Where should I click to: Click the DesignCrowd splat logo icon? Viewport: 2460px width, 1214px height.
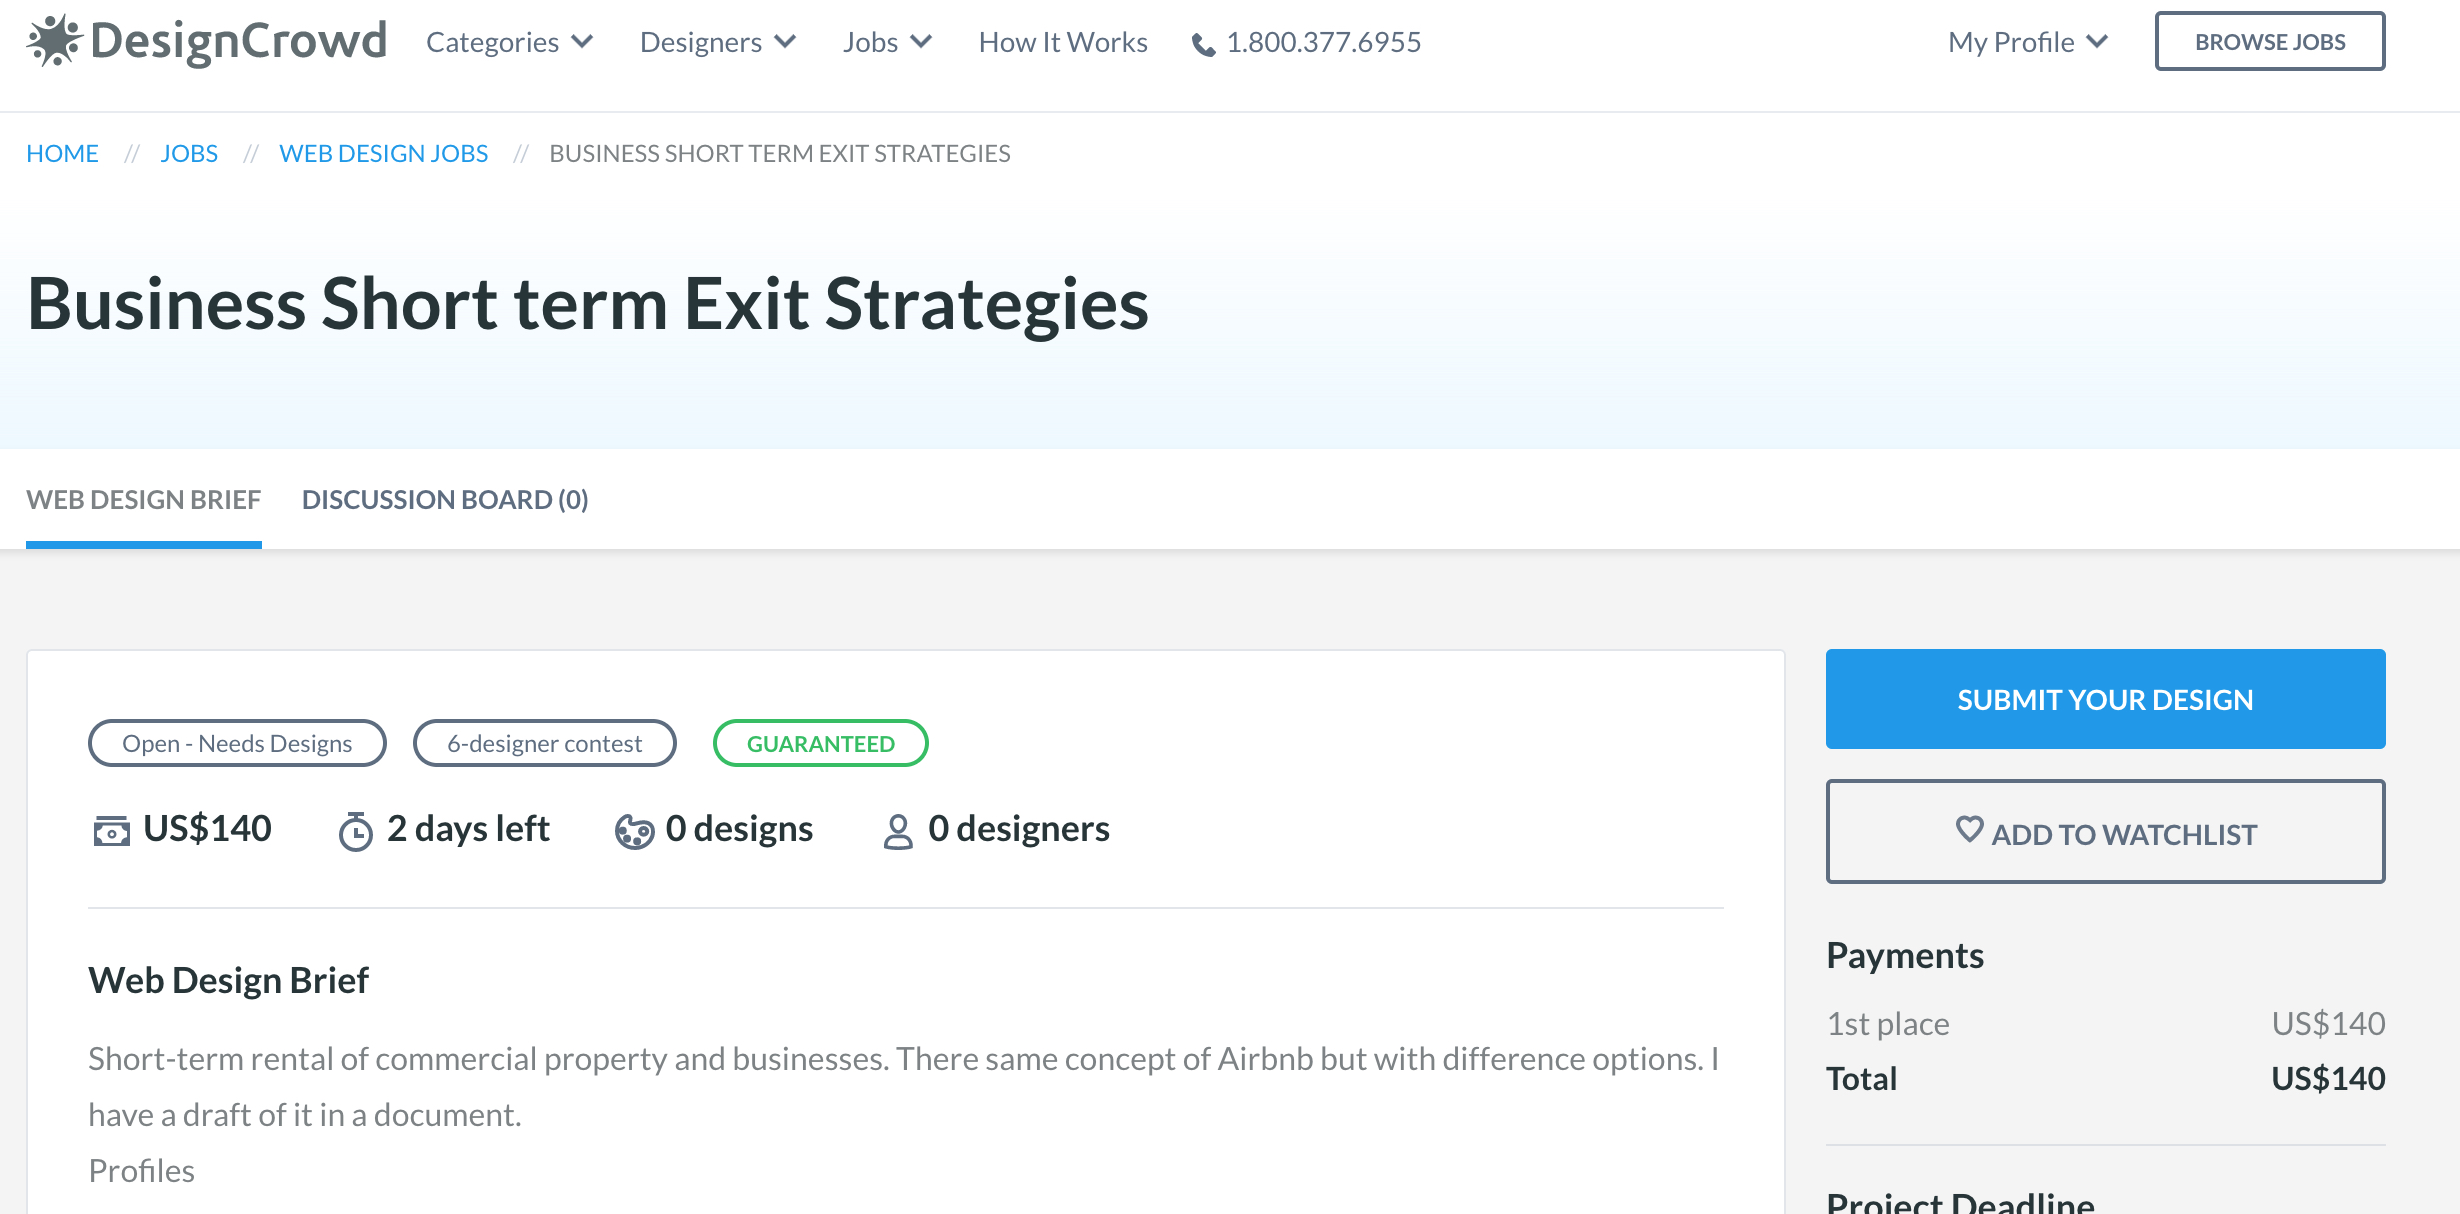pyautogui.click(x=54, y=41)
